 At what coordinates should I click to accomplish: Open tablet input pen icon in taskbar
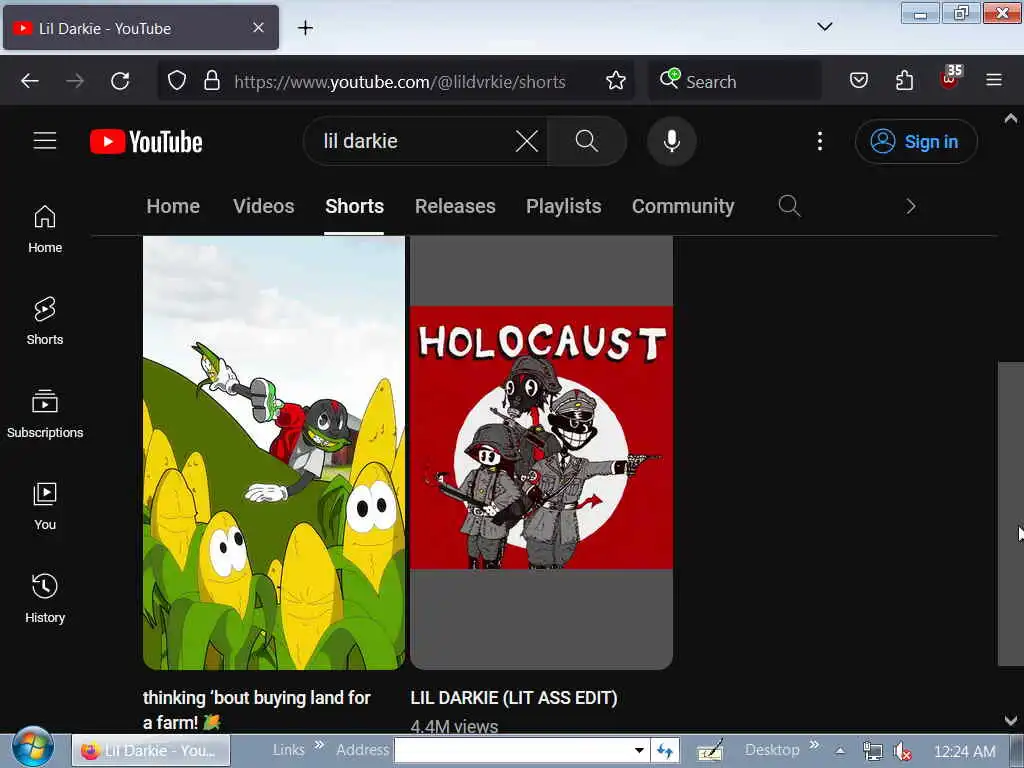[710, 751]
